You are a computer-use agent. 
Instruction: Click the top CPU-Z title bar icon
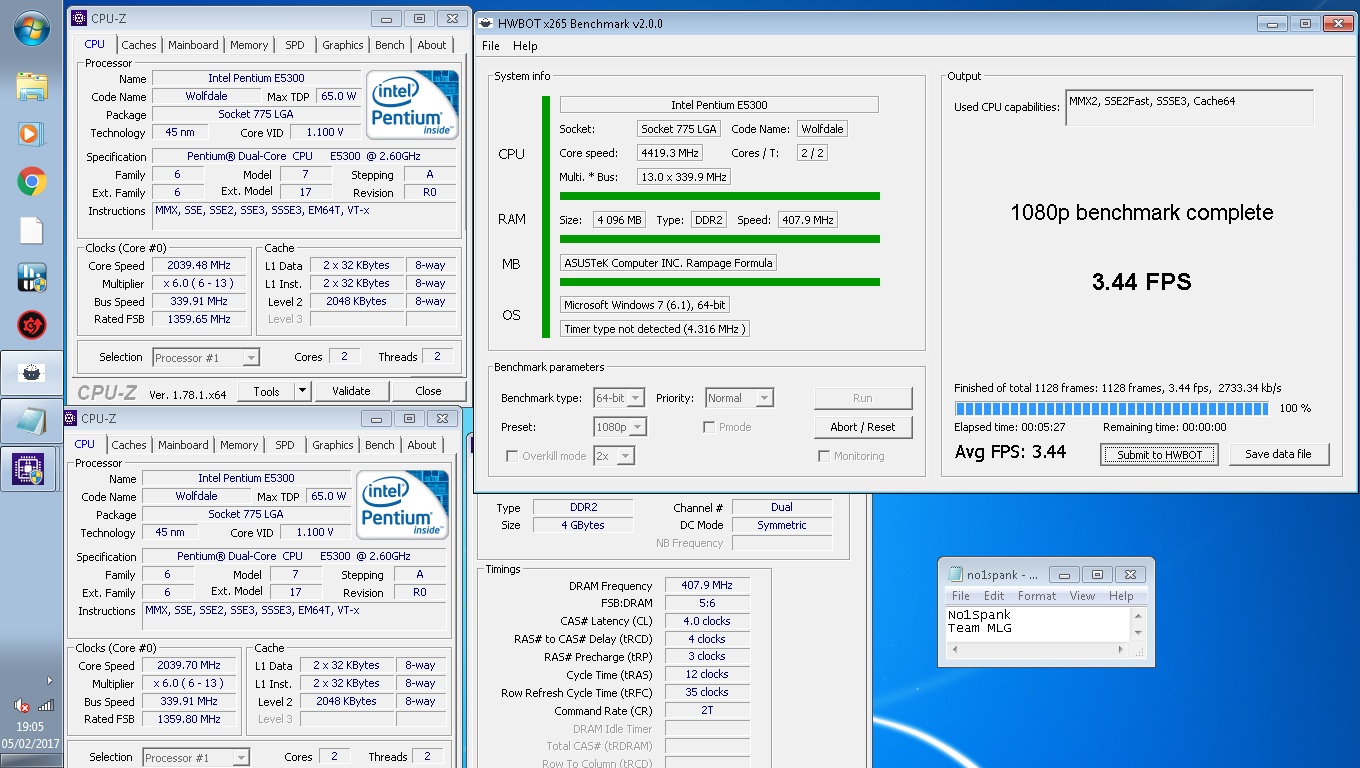point(78,18)
